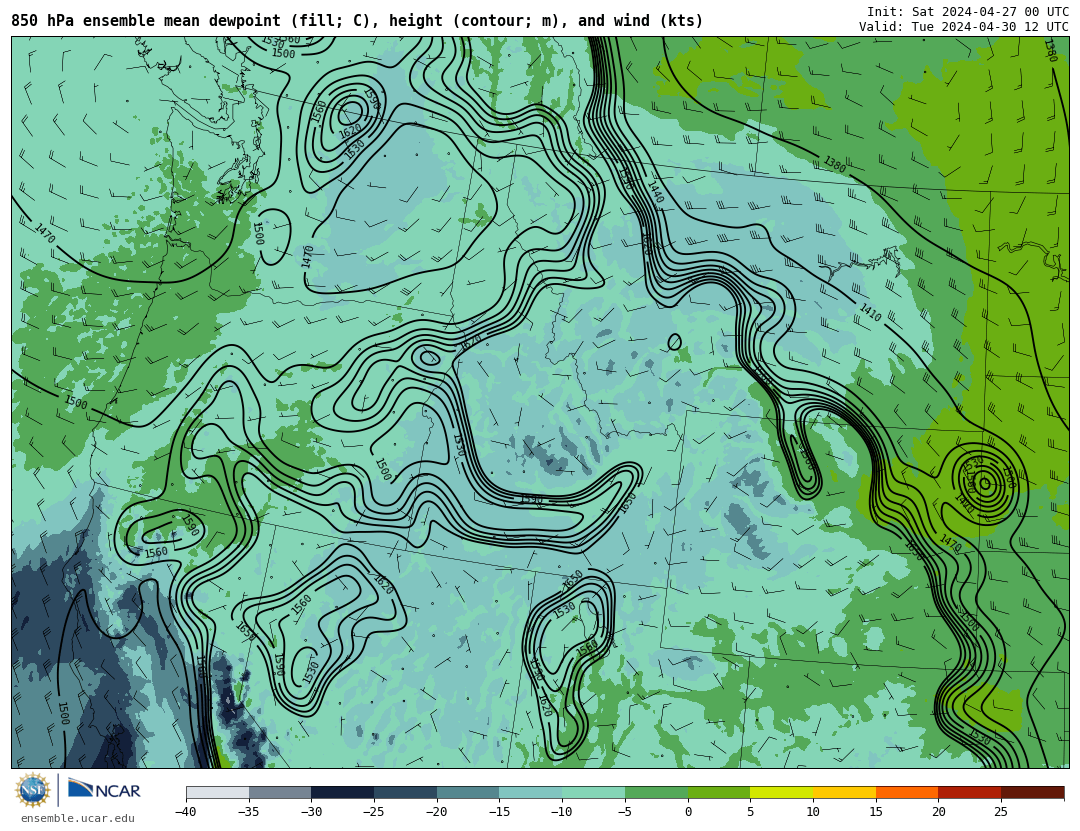Open the ensemble.ucar.edu link text

78,819
